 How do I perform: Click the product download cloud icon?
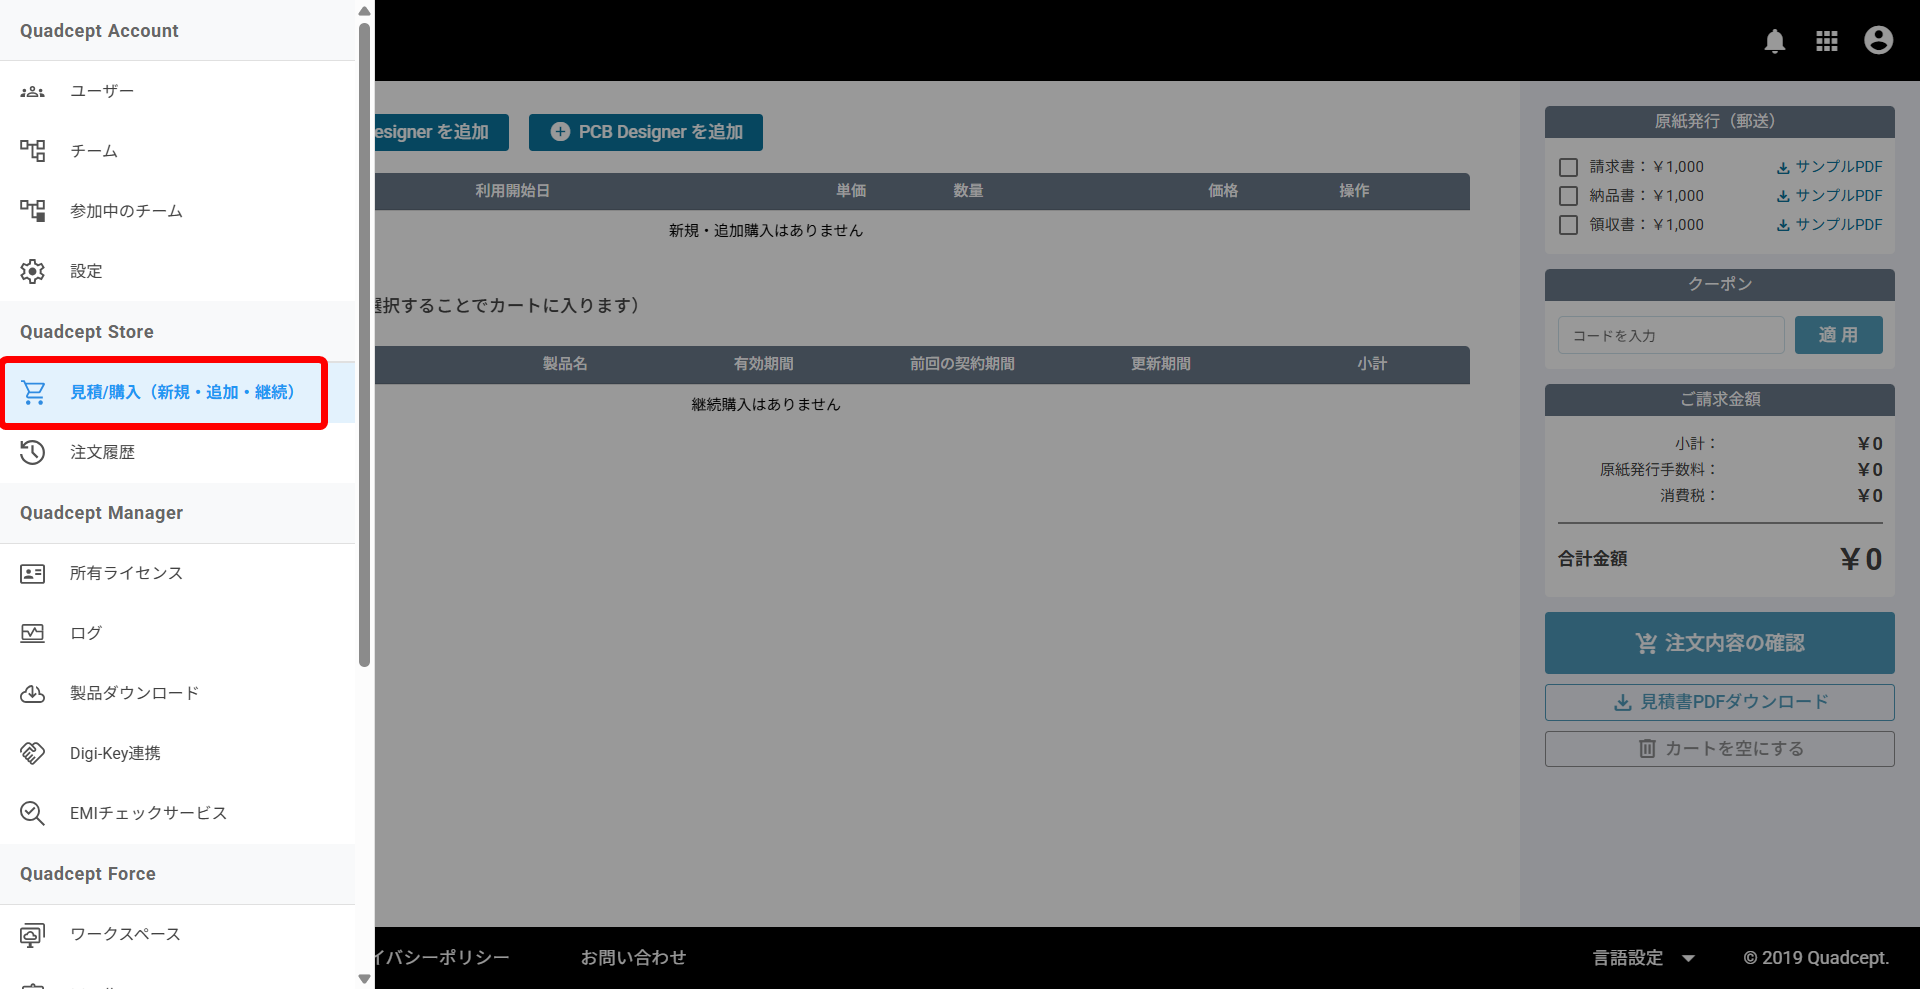tap(33, 693)
